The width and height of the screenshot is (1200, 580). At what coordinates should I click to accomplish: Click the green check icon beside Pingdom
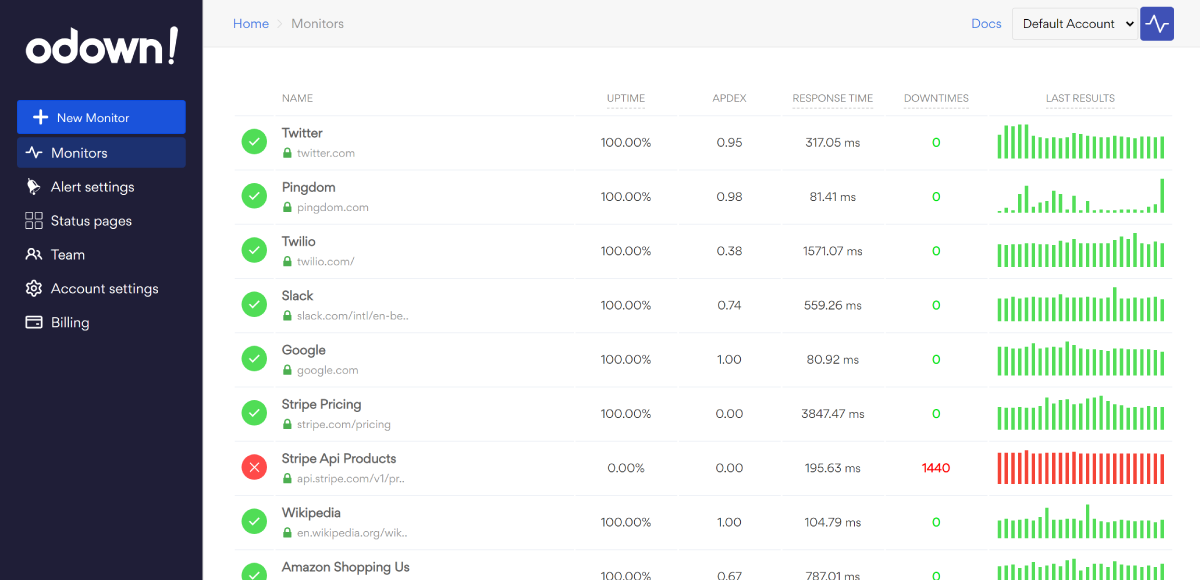point(254,196)
